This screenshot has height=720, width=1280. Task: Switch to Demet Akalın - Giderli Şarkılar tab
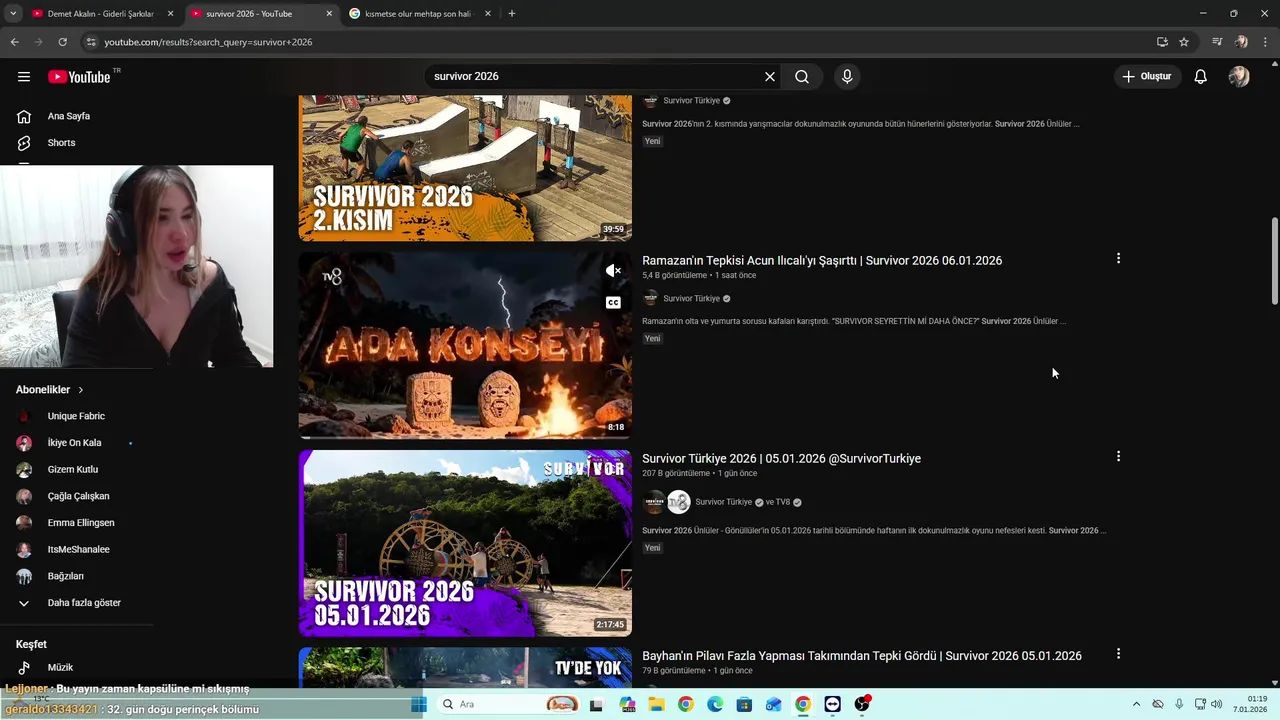click(x=103, y=14)
